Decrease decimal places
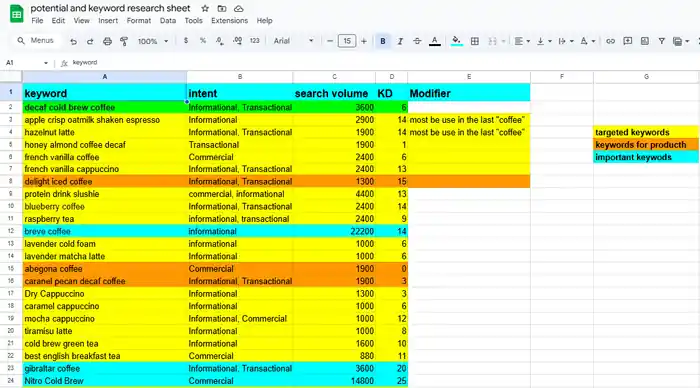700x388 pixels. [220, 41]
